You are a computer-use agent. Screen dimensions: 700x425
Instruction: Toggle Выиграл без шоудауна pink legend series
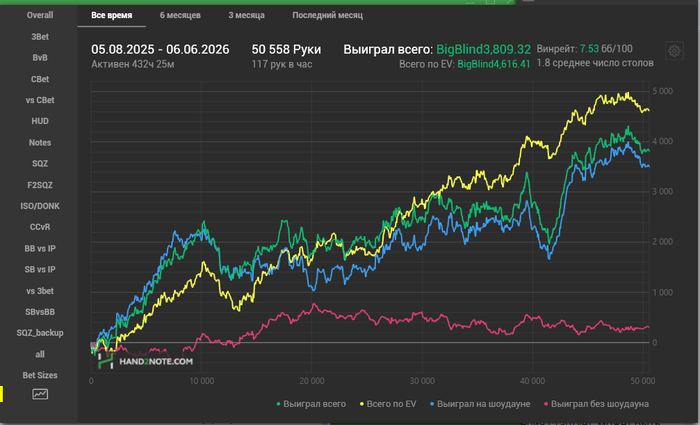point(596,404)
